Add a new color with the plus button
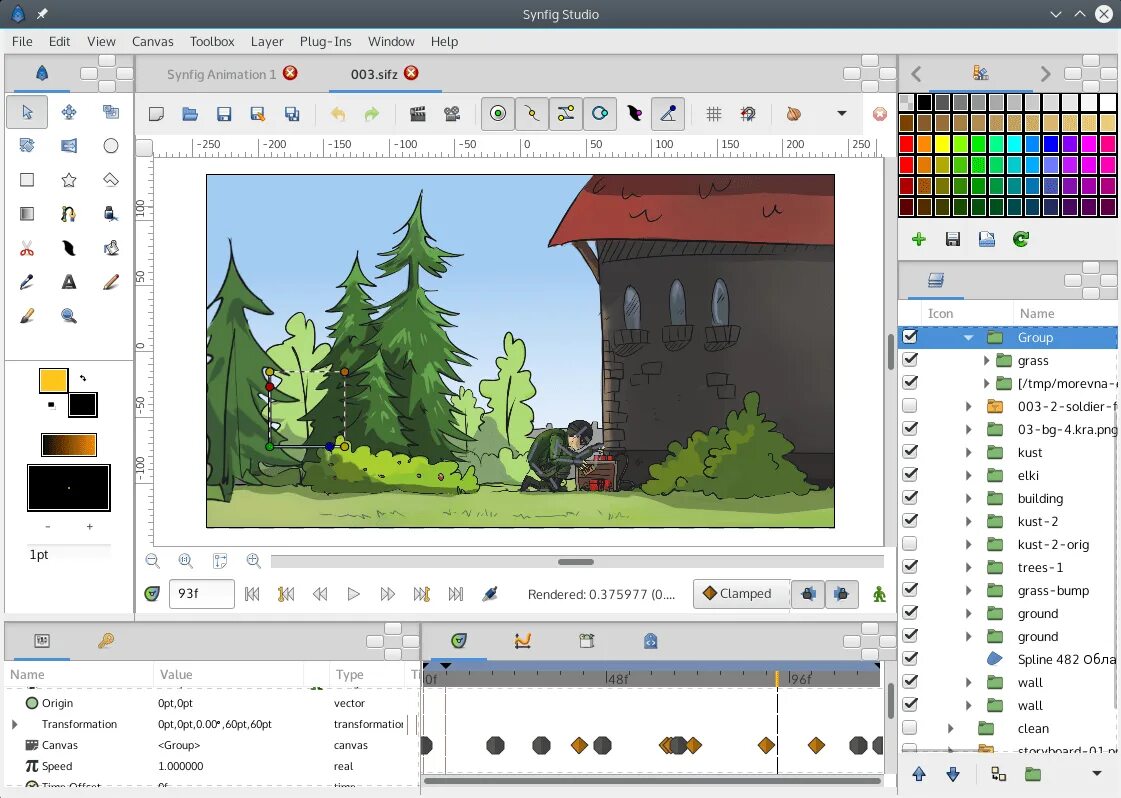1121x798 pixels. 918,239
